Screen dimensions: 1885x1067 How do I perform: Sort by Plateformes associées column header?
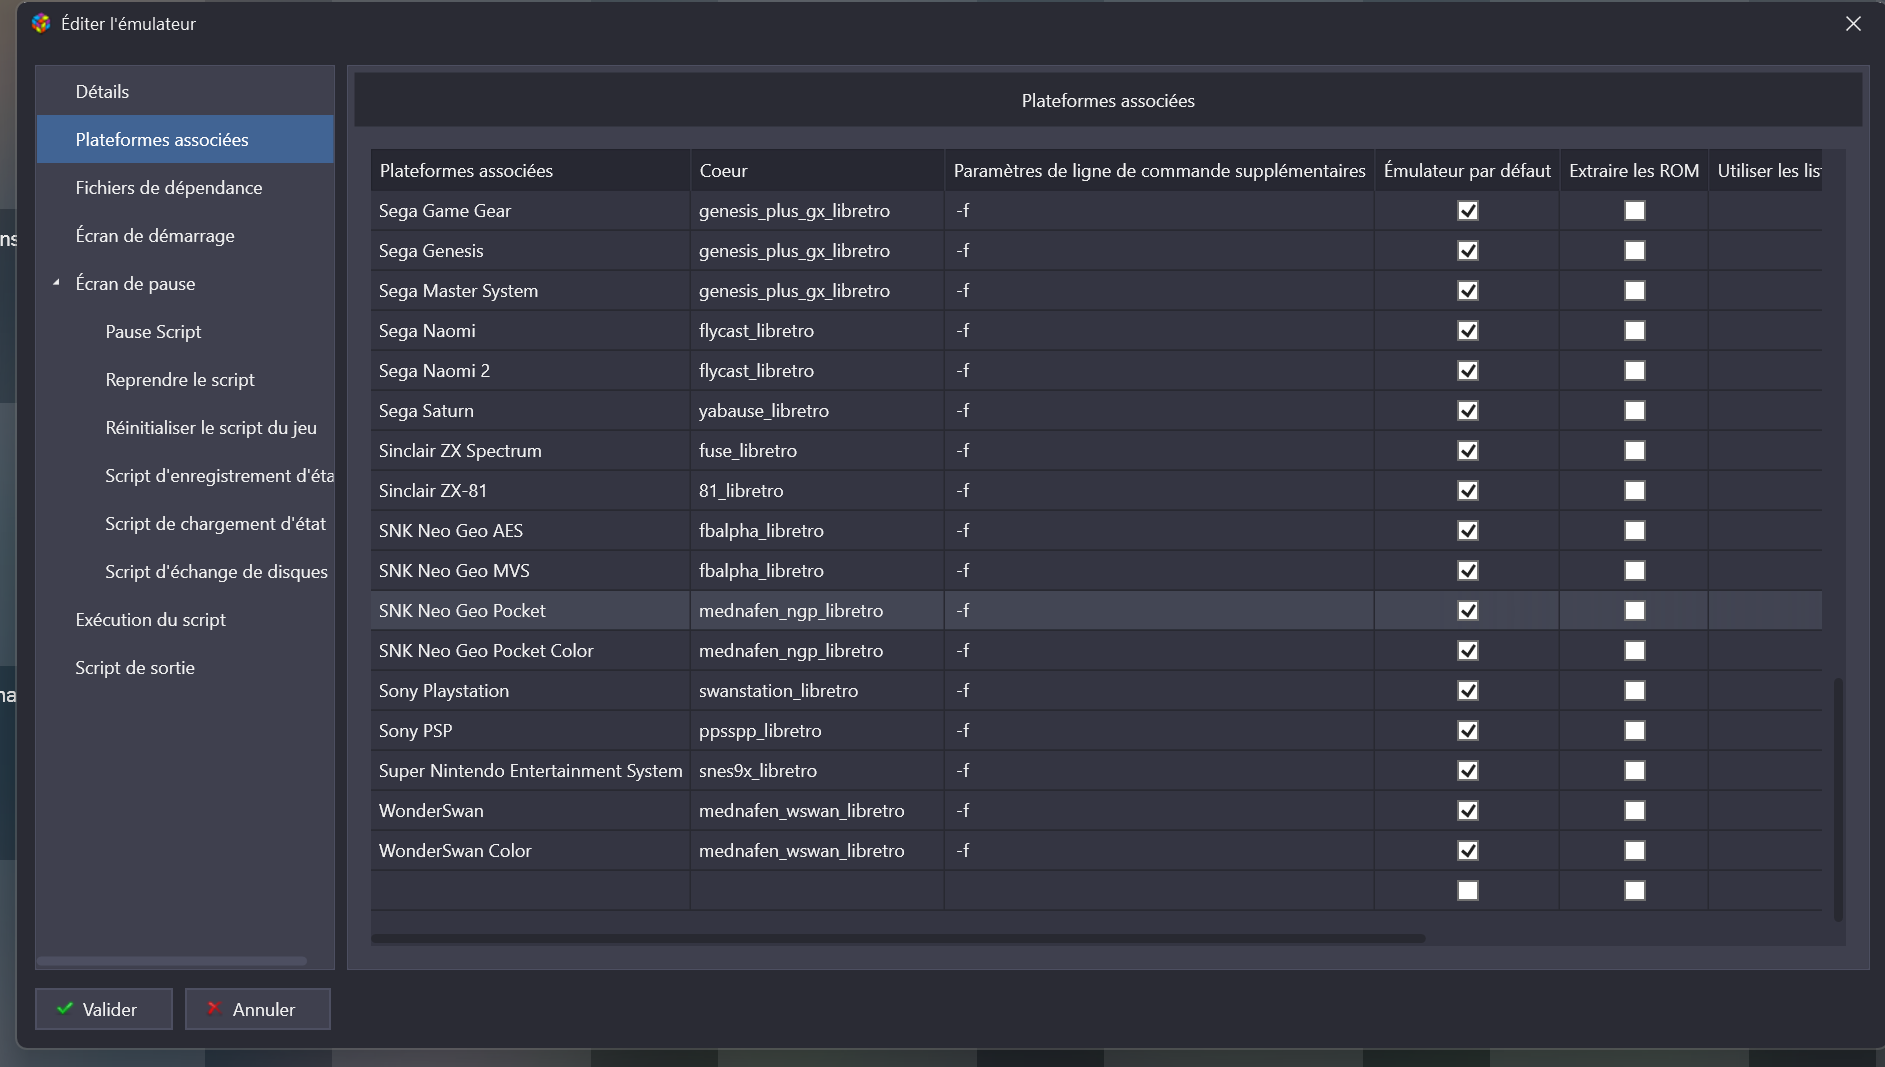coord(530,170)
